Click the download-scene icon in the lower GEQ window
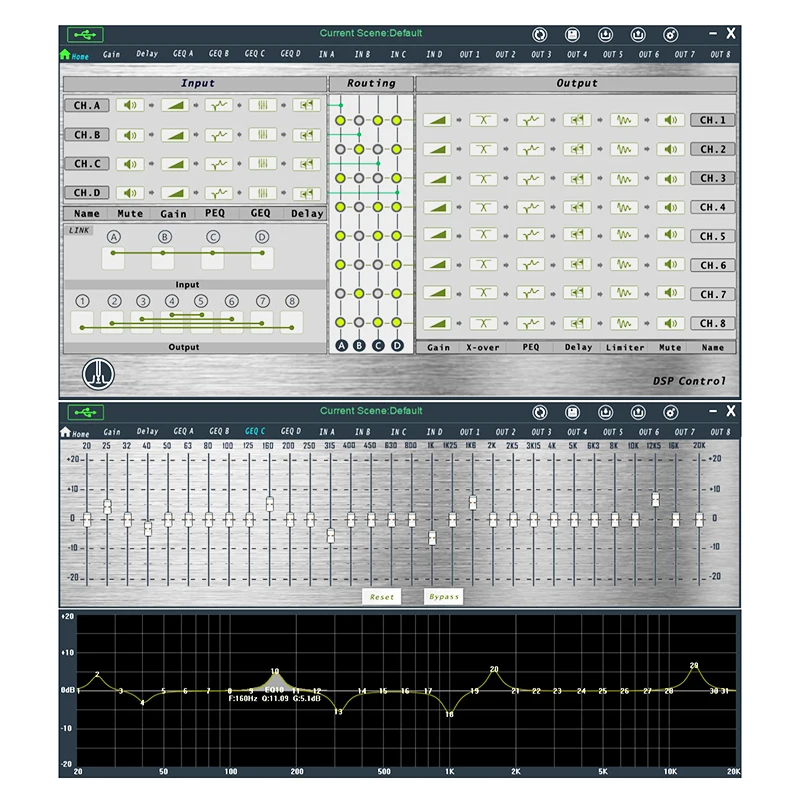Screen dimensions: 800x800 (x=605, y=412)
